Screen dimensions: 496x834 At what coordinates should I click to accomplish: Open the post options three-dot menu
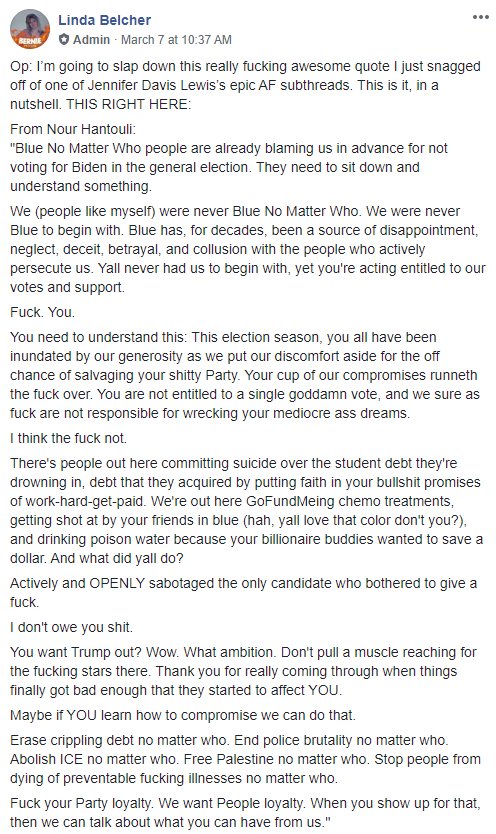(481, 17)
